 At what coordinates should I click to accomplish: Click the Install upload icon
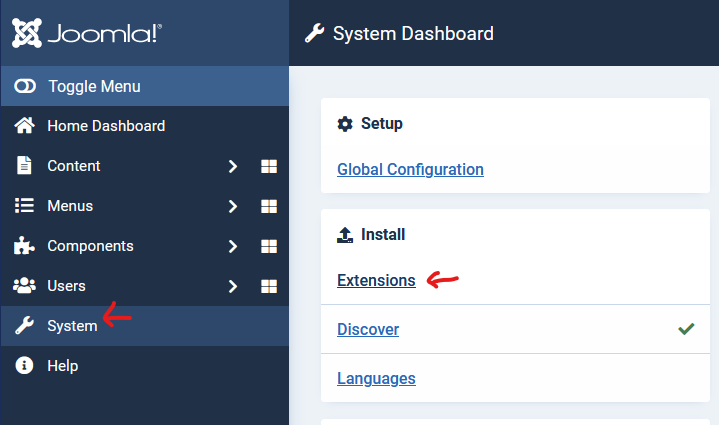tap(345, 235)
